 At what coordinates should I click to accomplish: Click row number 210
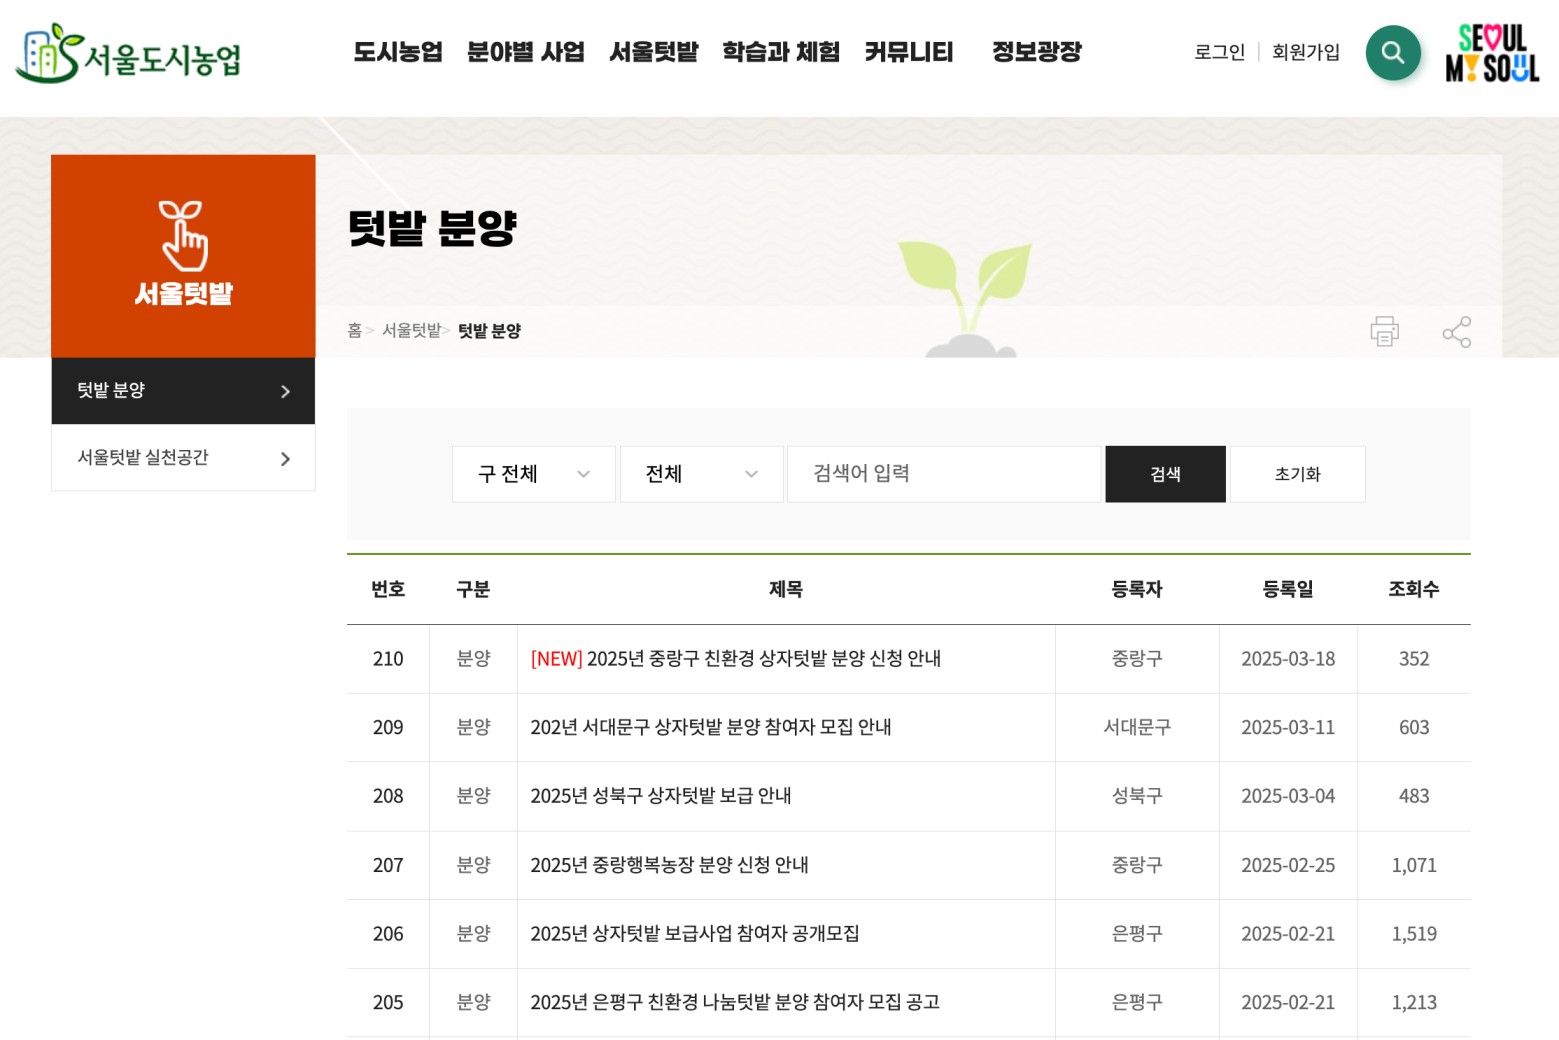(x=388, y=659)
